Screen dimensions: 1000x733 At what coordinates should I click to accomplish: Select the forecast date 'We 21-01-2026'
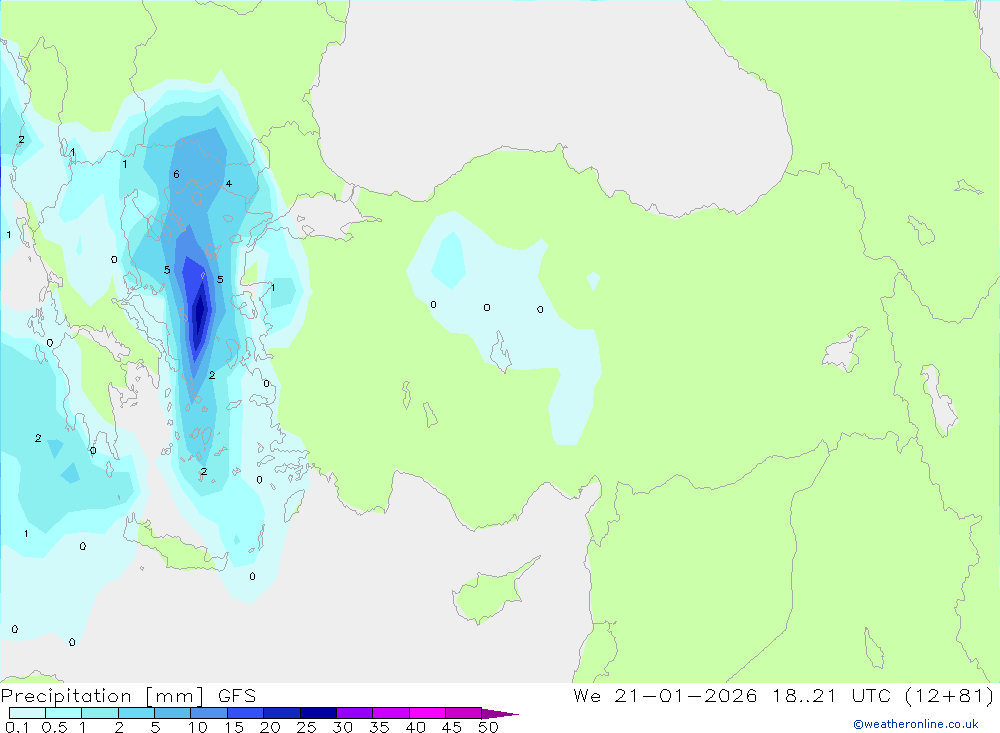point(665,695)
